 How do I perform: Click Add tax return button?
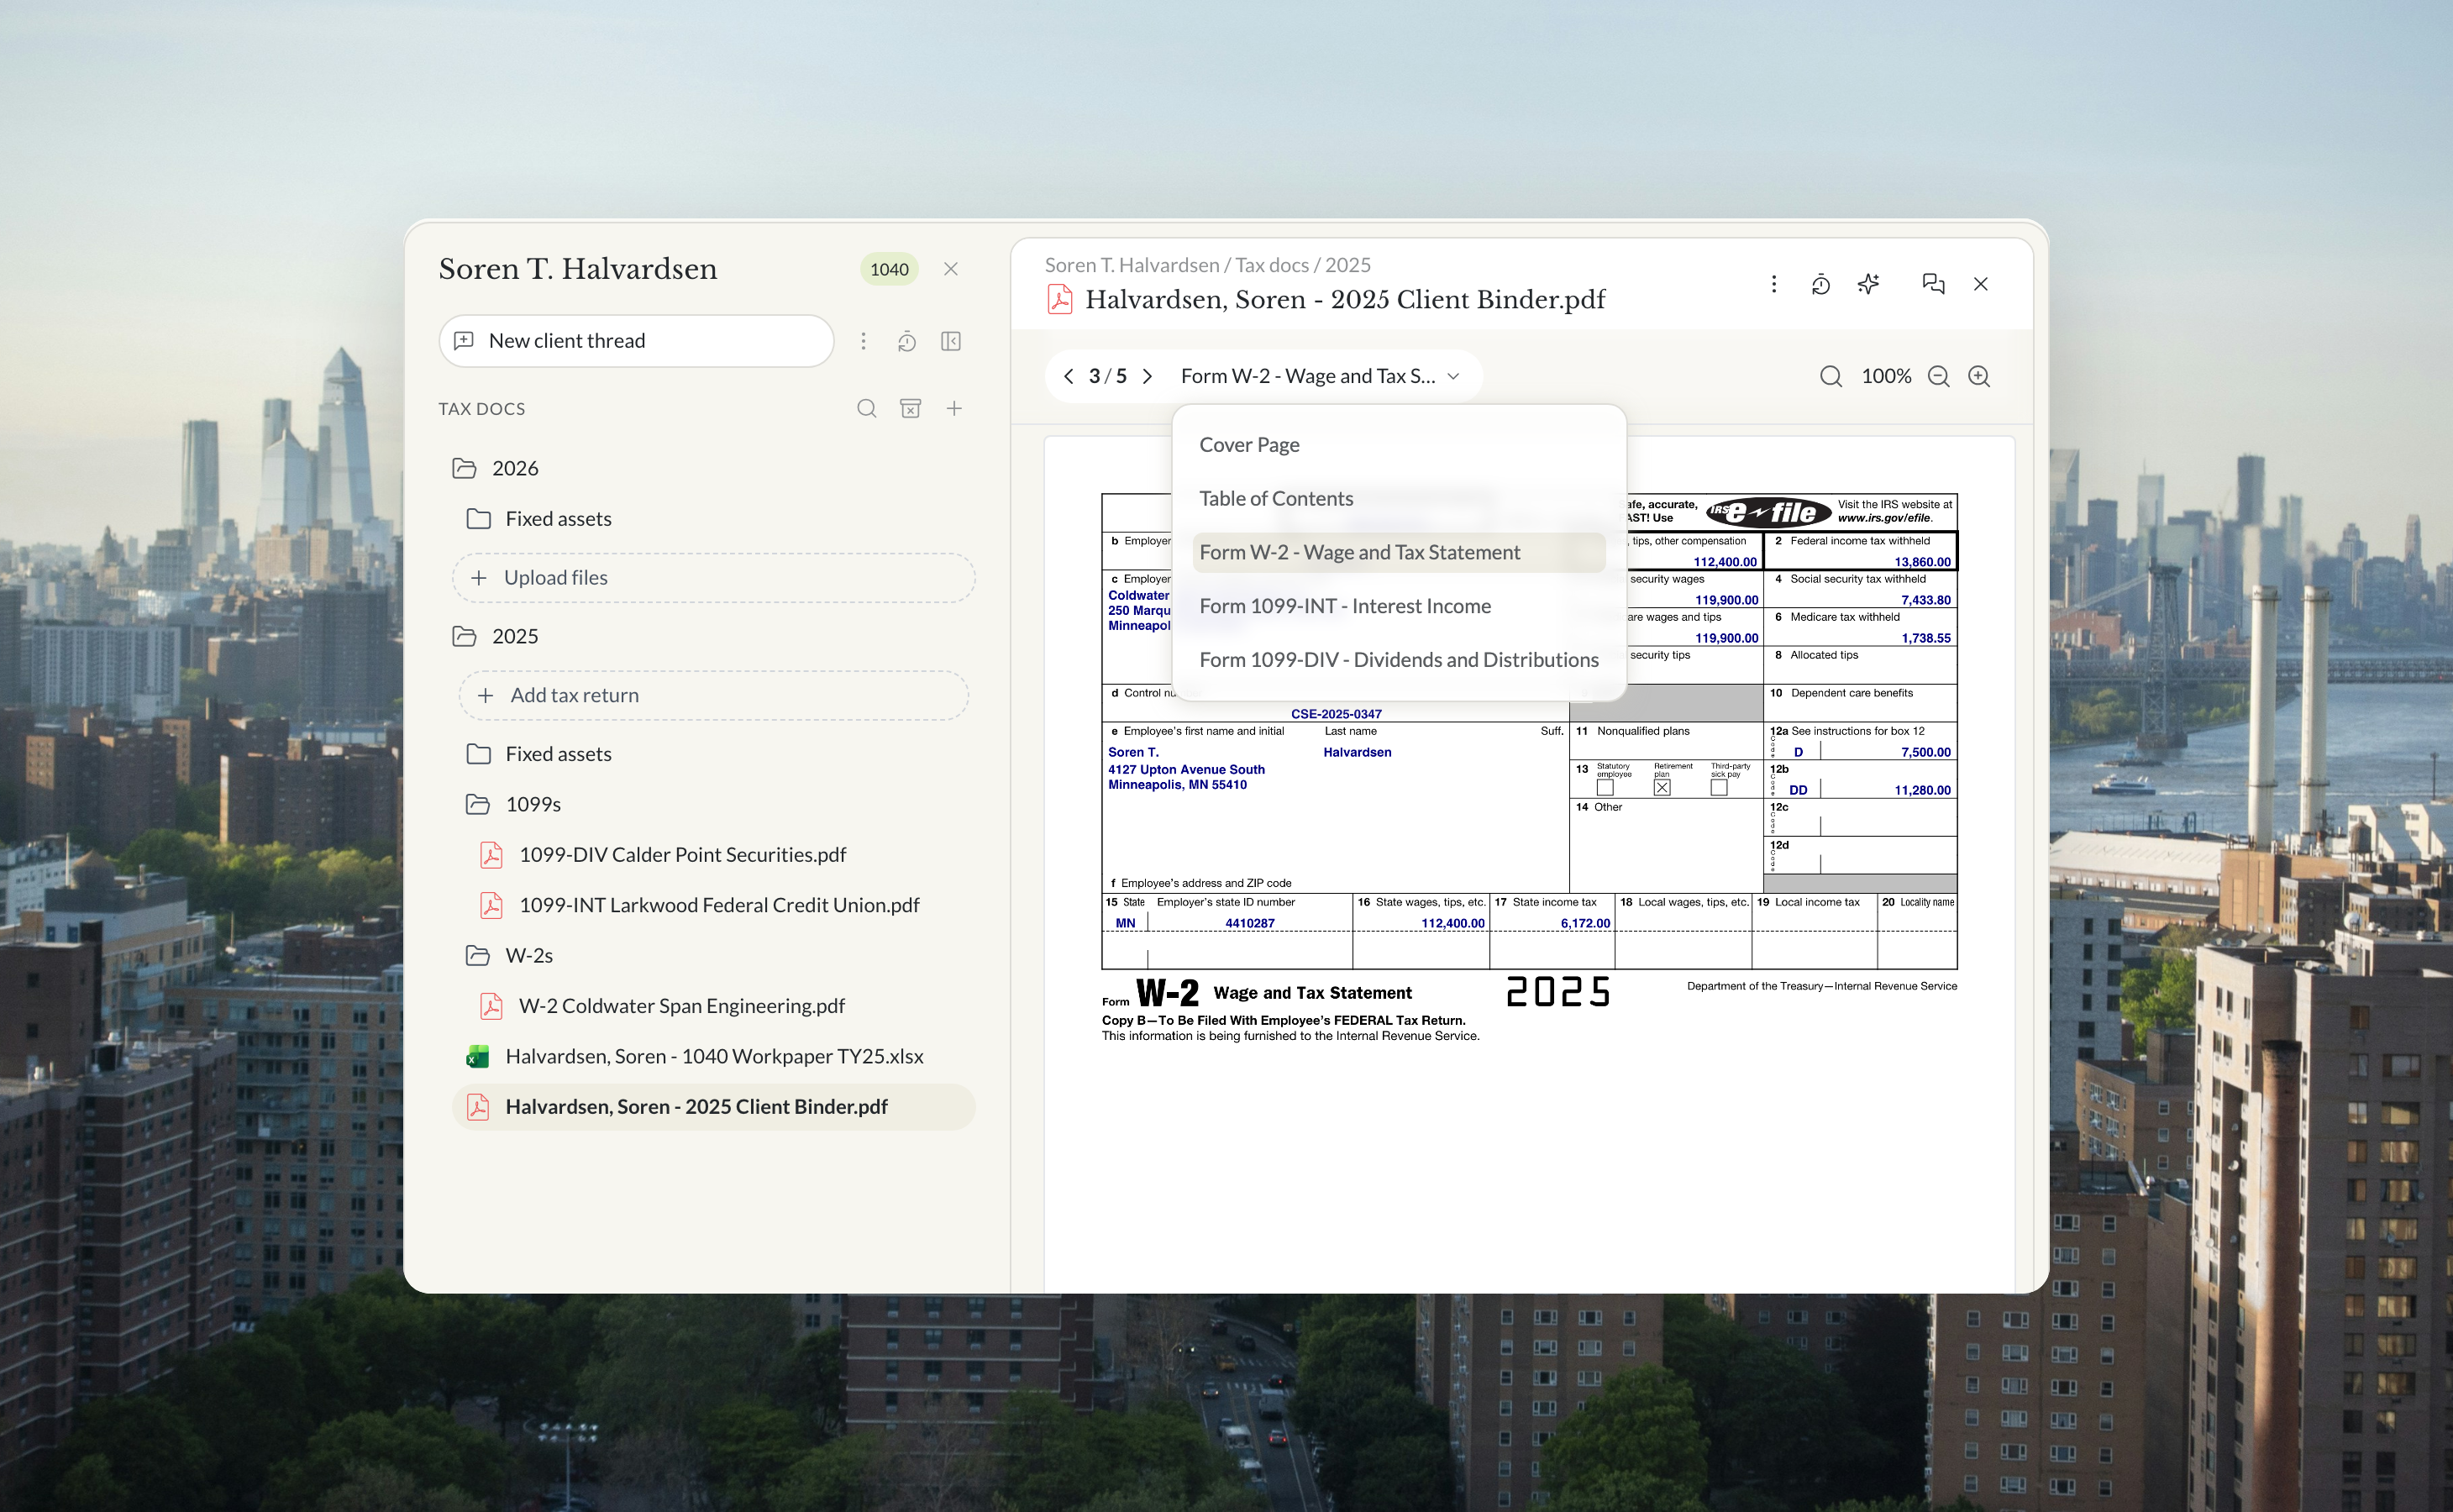(x=713, y=695)
